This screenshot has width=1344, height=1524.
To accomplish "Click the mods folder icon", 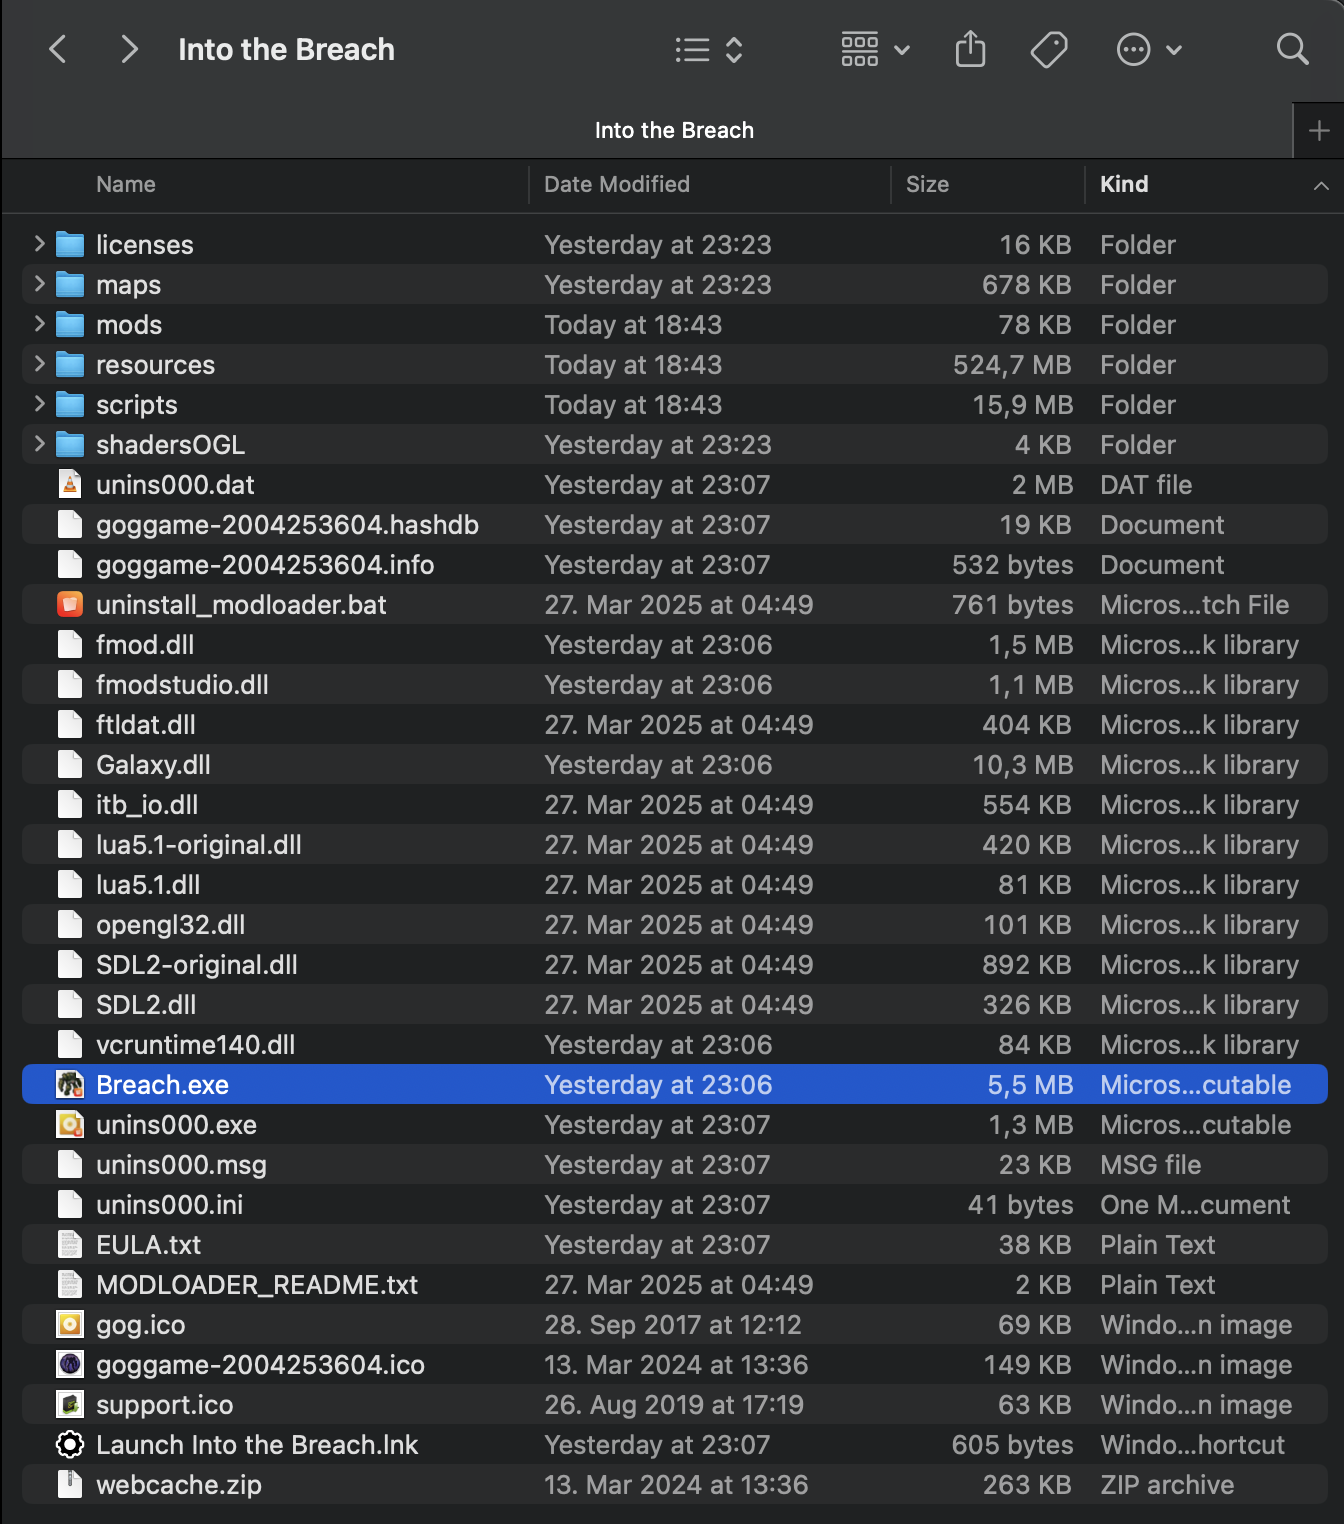I will point(70,324).
